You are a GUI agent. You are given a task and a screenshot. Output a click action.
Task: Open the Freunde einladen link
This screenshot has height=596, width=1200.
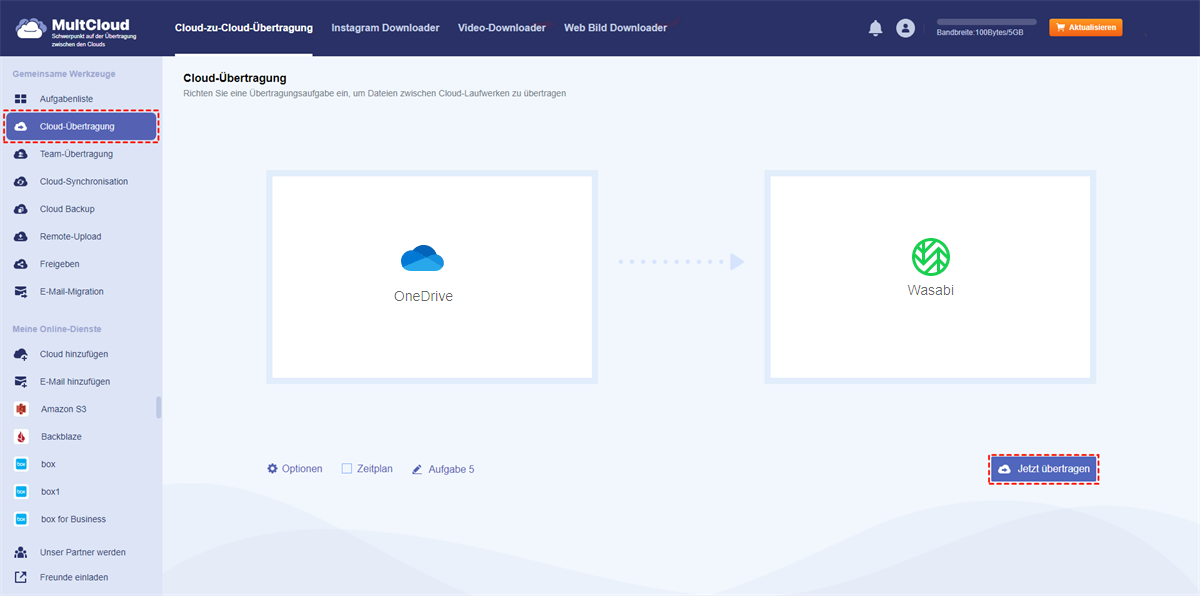[74, 577]
